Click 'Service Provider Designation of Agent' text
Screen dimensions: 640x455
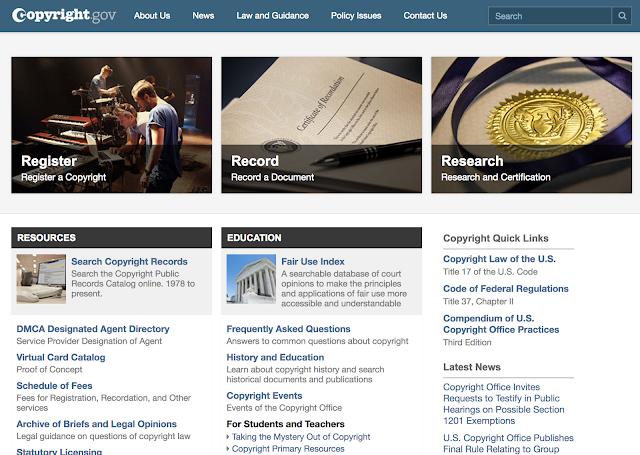tap(89, 341)
